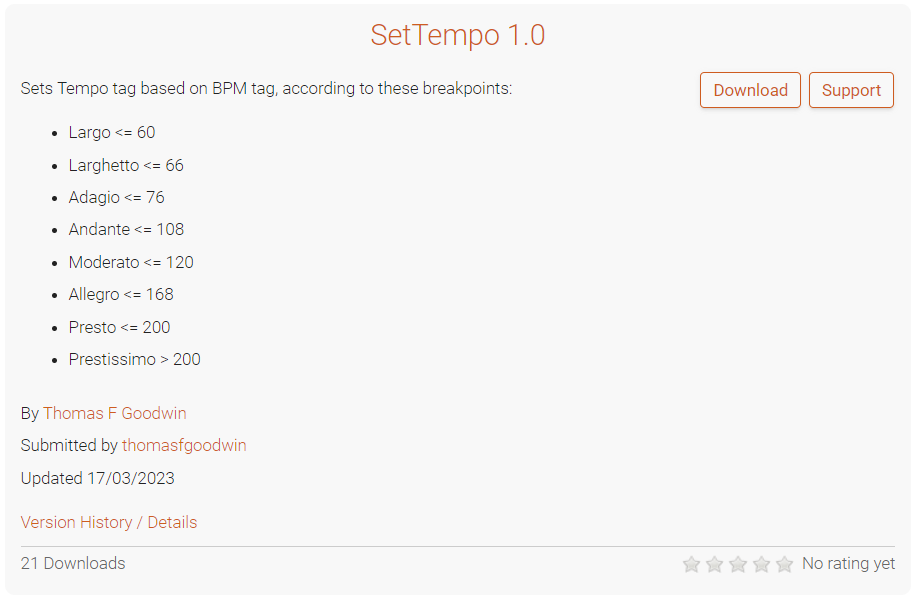Viewport: 914px width, 596px height.
Task: Open the Support page
Action: (851, 90)
